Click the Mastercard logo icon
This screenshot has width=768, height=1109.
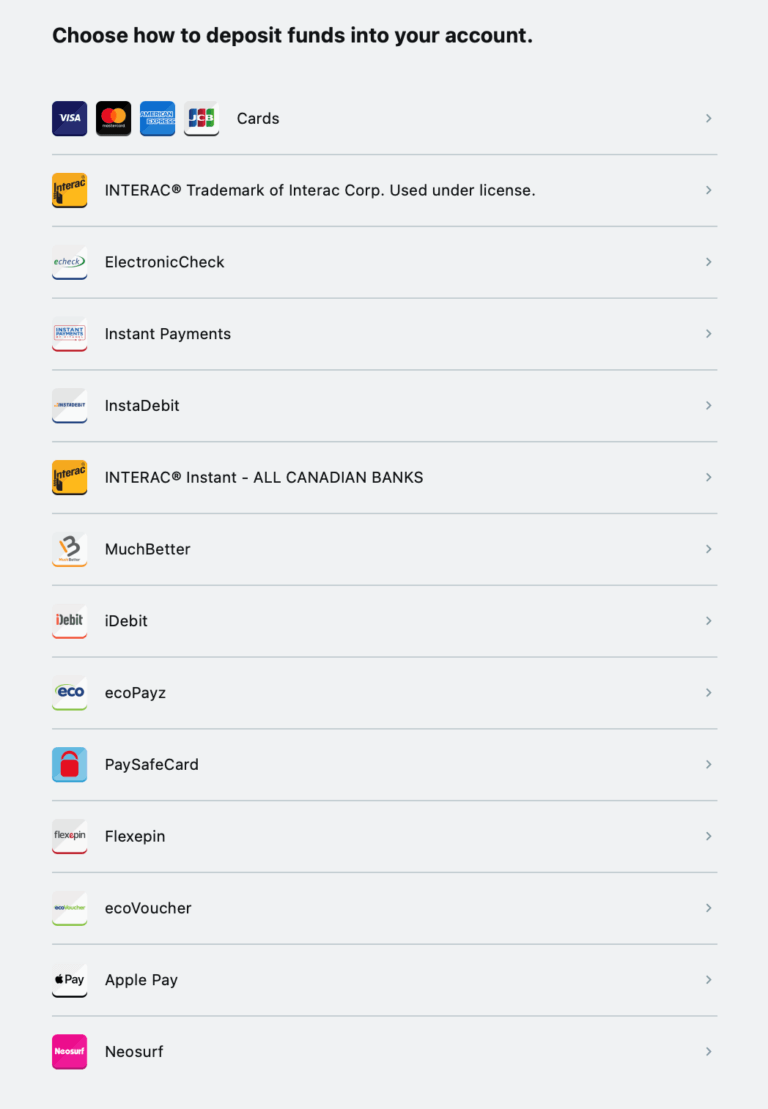pyautogui.click(x=113, y=118)
